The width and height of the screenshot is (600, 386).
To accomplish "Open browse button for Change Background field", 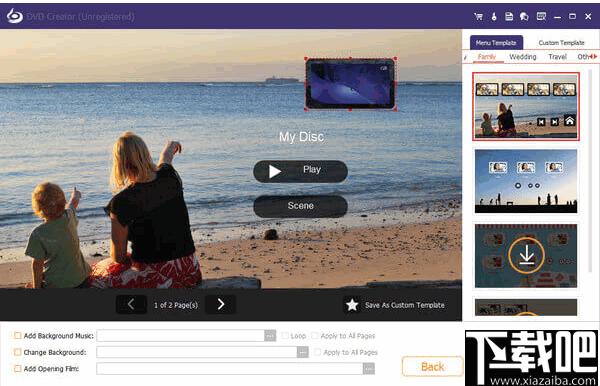I will 302,352.
